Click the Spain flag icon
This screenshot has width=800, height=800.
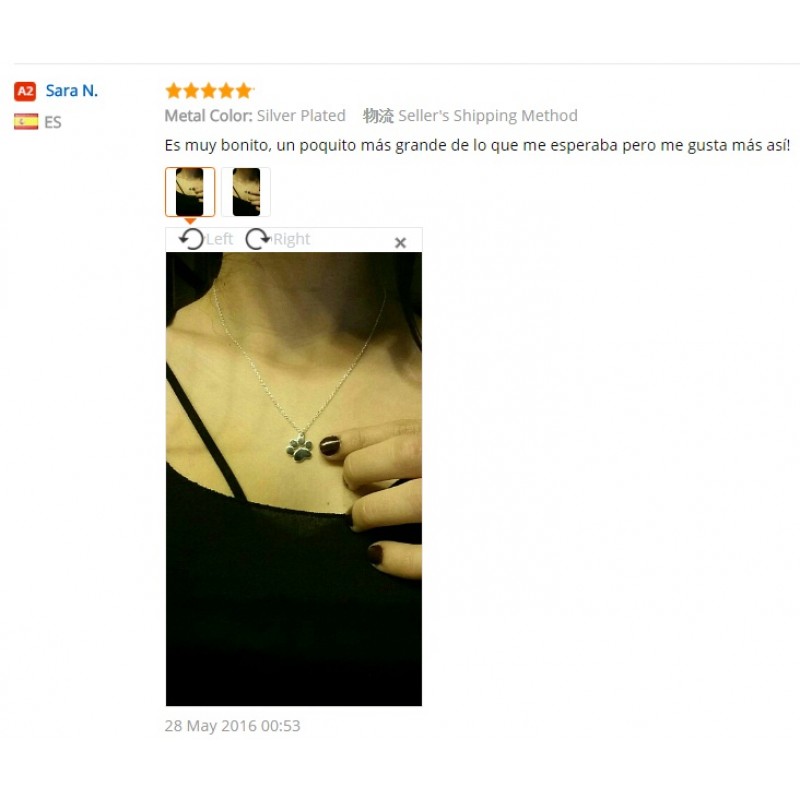tap(26, 121)
